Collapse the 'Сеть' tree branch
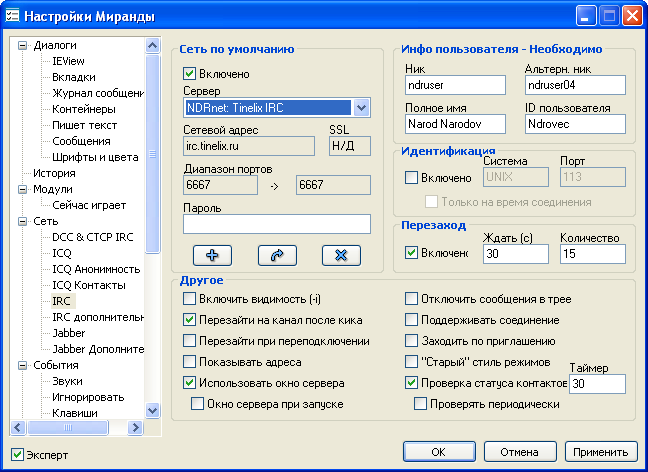 (24, 221)
